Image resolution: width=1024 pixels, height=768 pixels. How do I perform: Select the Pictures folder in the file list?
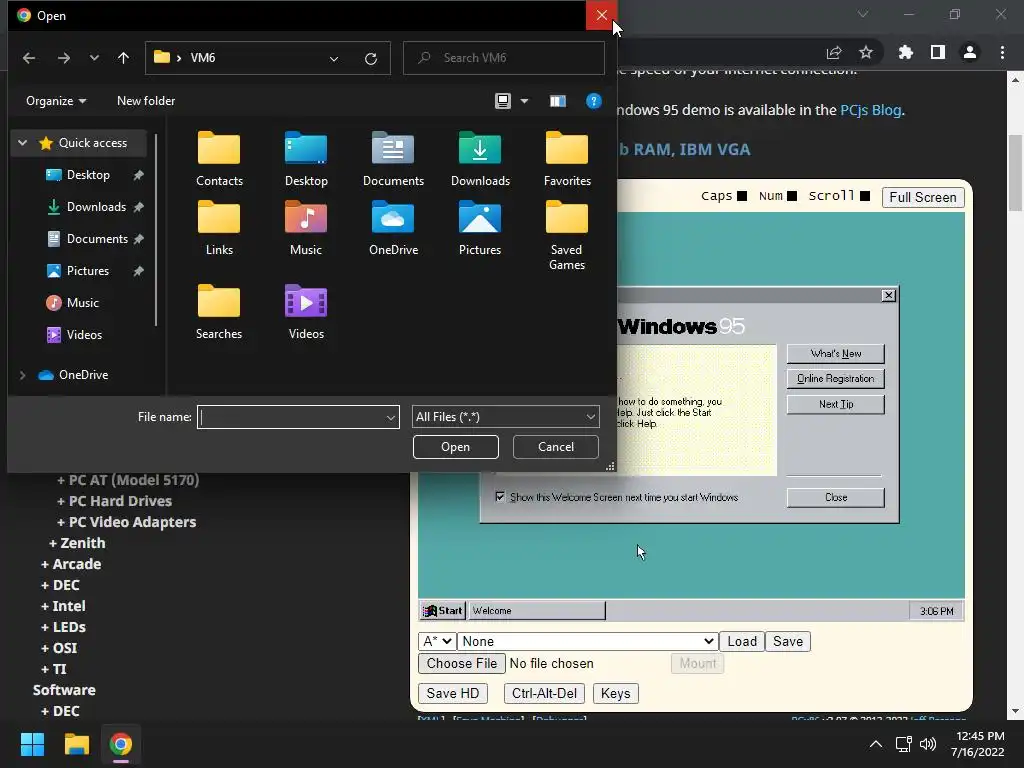point(480,229)
